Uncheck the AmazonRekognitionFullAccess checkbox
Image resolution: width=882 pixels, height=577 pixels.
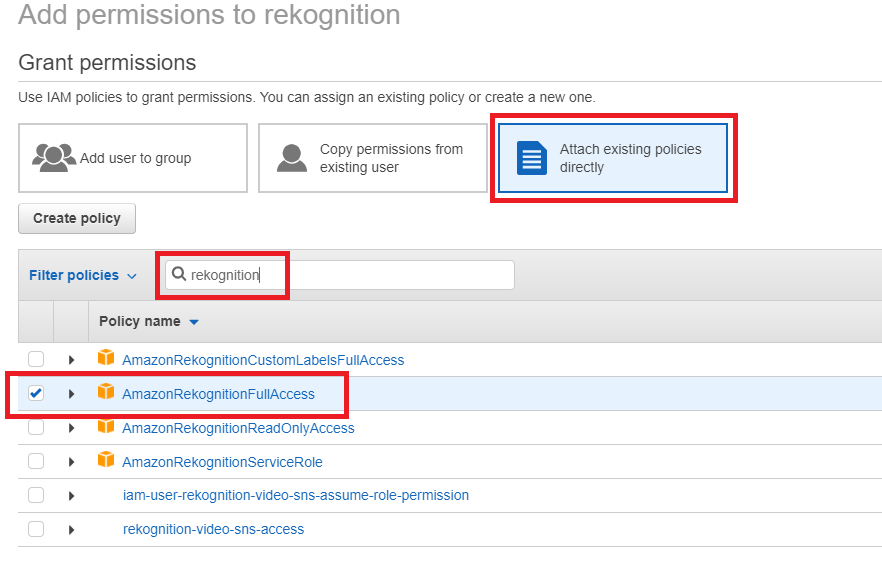click(36, 393)
